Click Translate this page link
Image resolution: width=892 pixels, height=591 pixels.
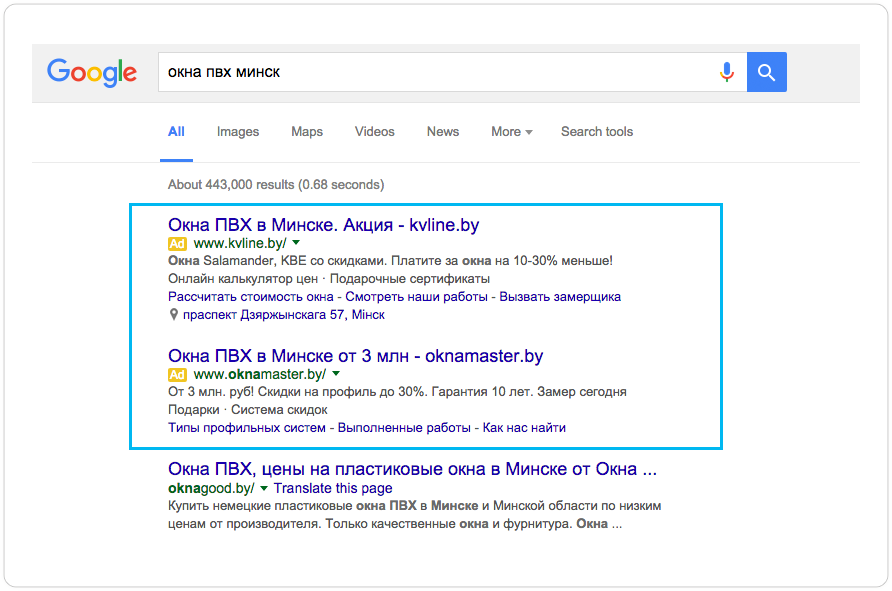[x=333, y=488]
